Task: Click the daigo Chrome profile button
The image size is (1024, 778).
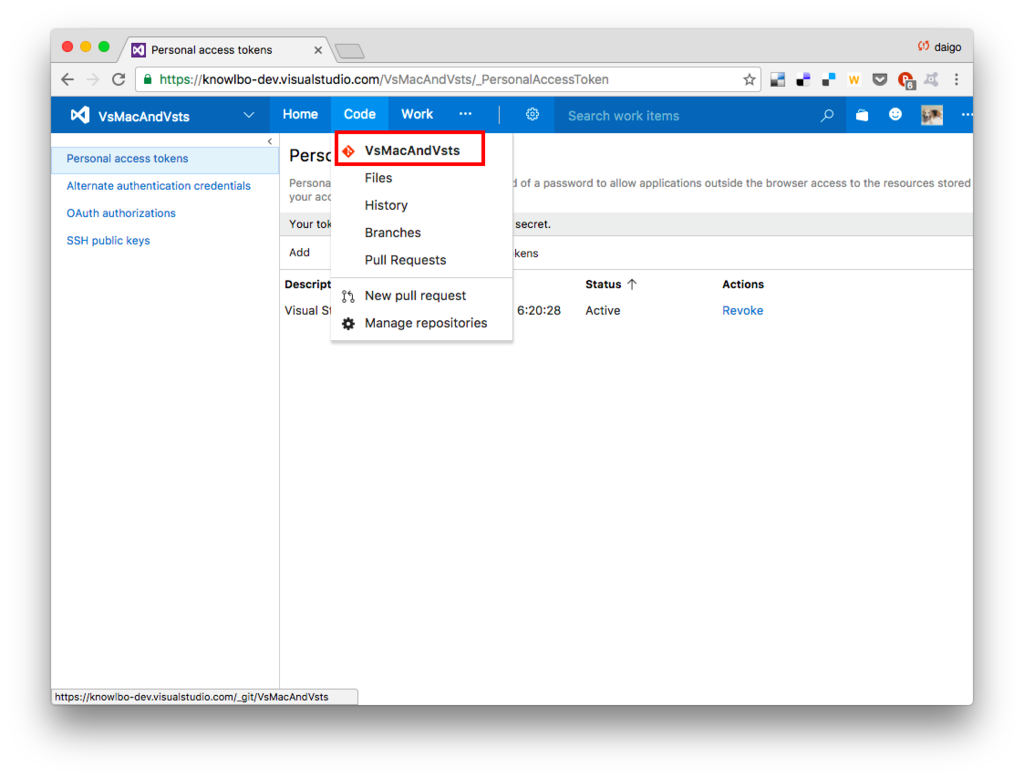Action: [939, 46]
